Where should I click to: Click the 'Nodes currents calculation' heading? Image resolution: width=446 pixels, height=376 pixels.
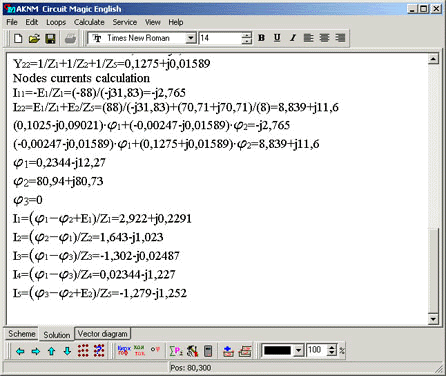(81, 78)
